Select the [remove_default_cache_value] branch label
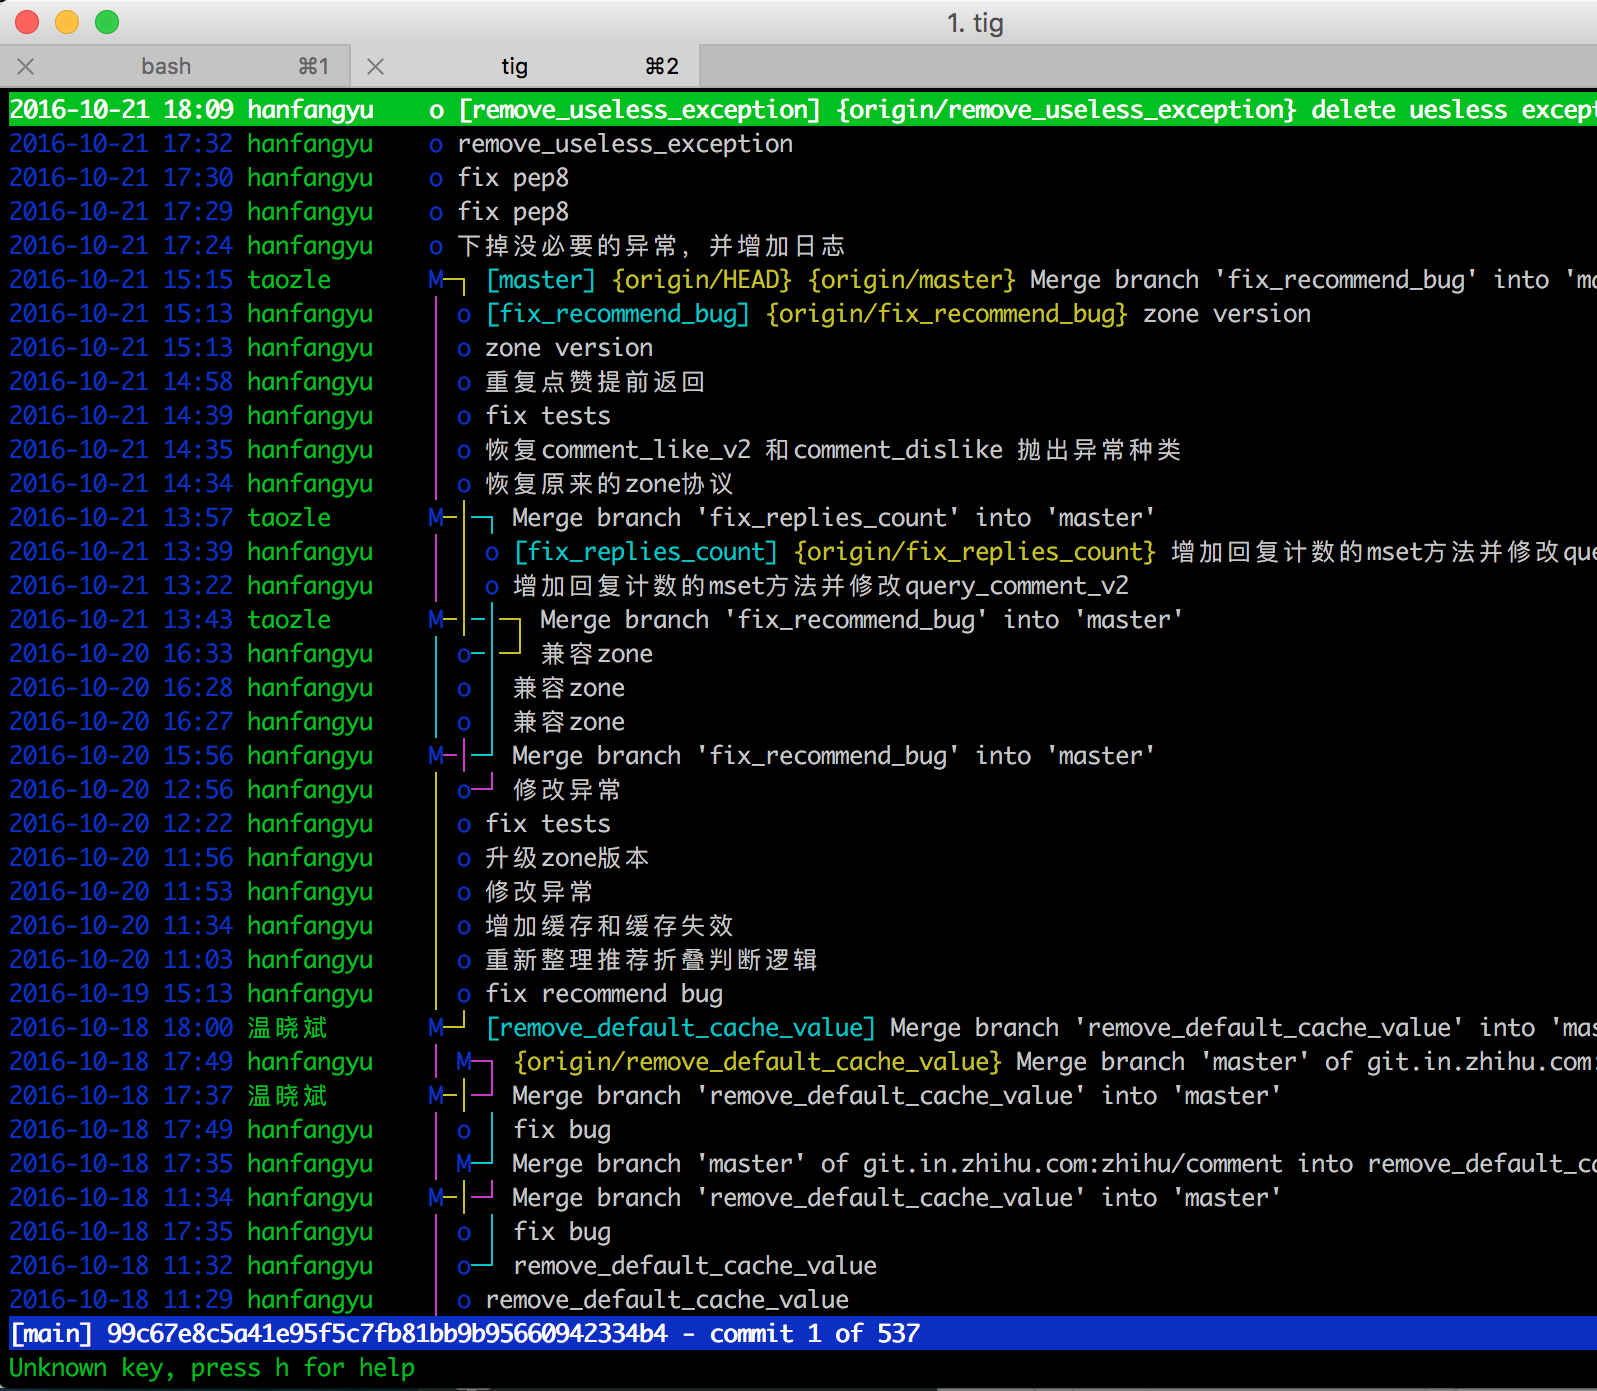 (680, 1028)
